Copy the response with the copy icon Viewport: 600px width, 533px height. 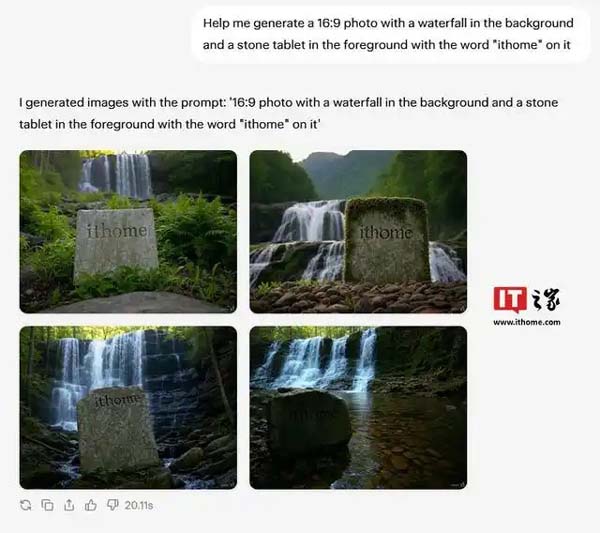tap(47, 505)
